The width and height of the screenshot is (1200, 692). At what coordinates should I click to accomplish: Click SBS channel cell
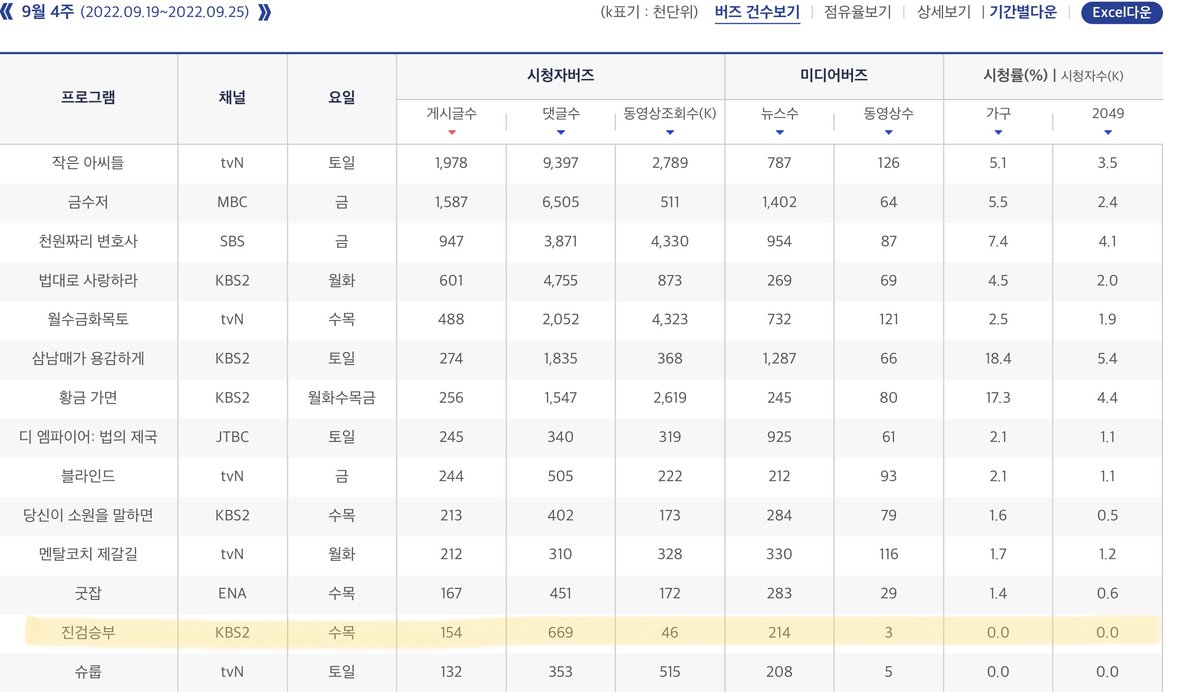tap(232, 241)
